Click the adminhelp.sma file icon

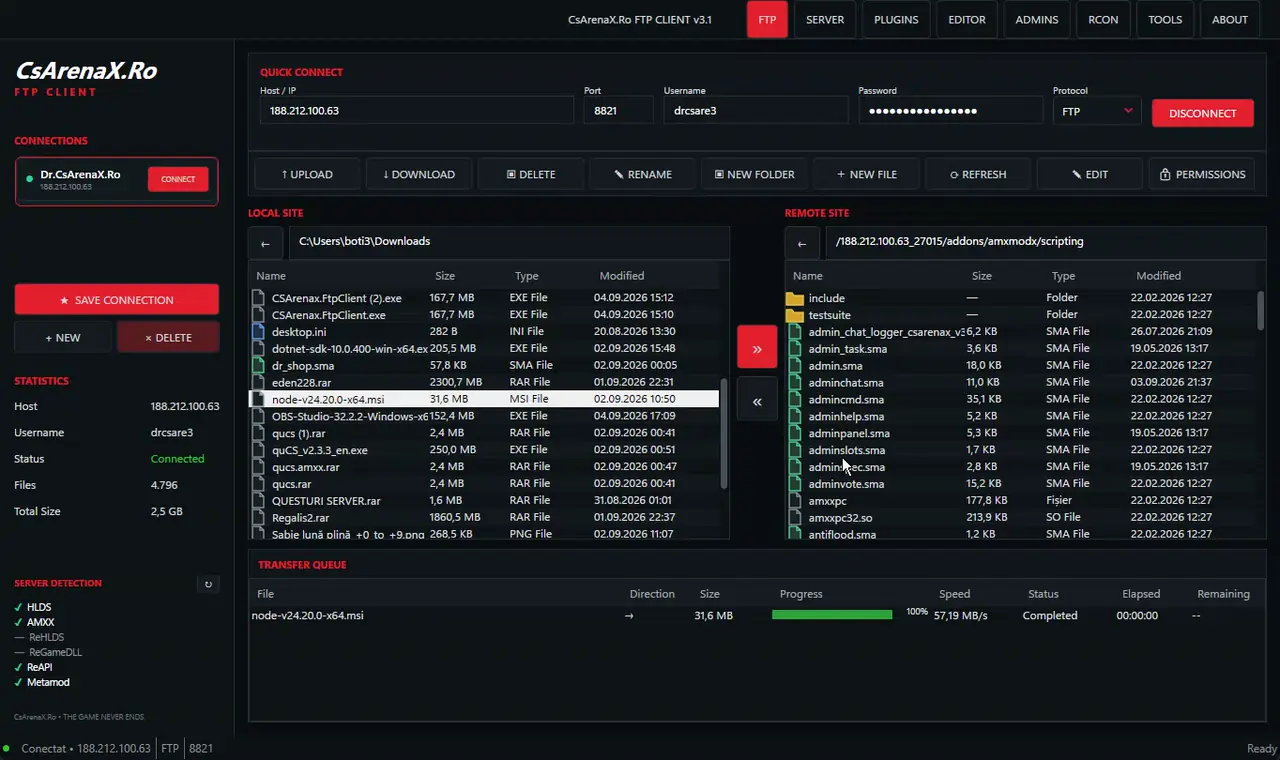point(796,416)
